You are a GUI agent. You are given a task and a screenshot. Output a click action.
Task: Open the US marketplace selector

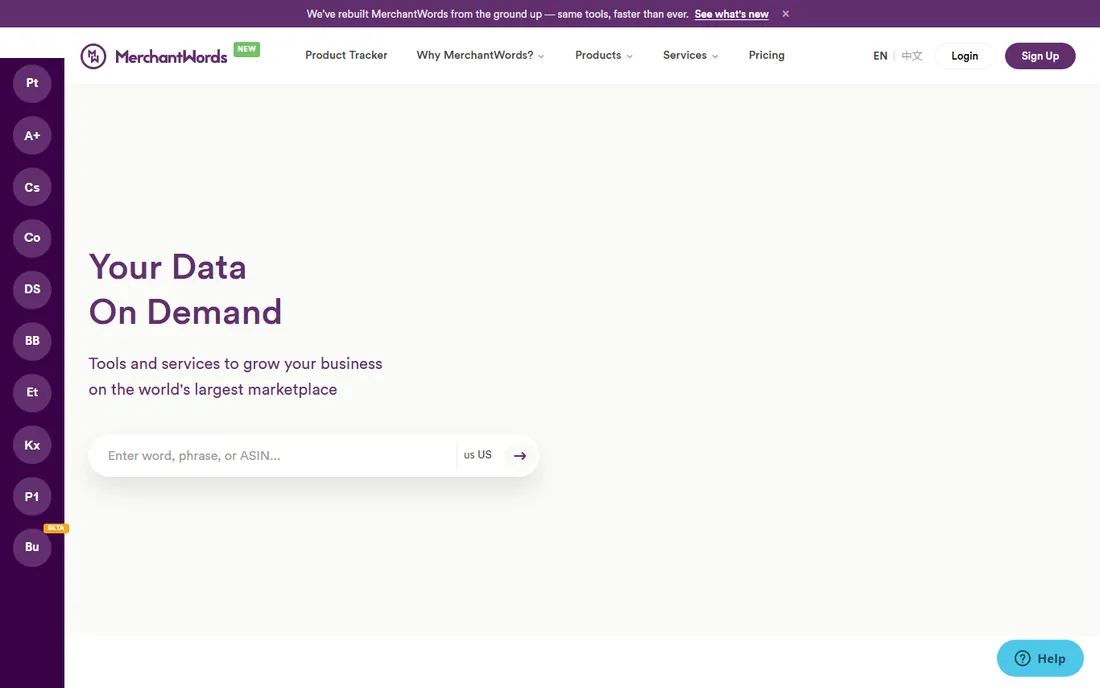(x=478, y=455)
